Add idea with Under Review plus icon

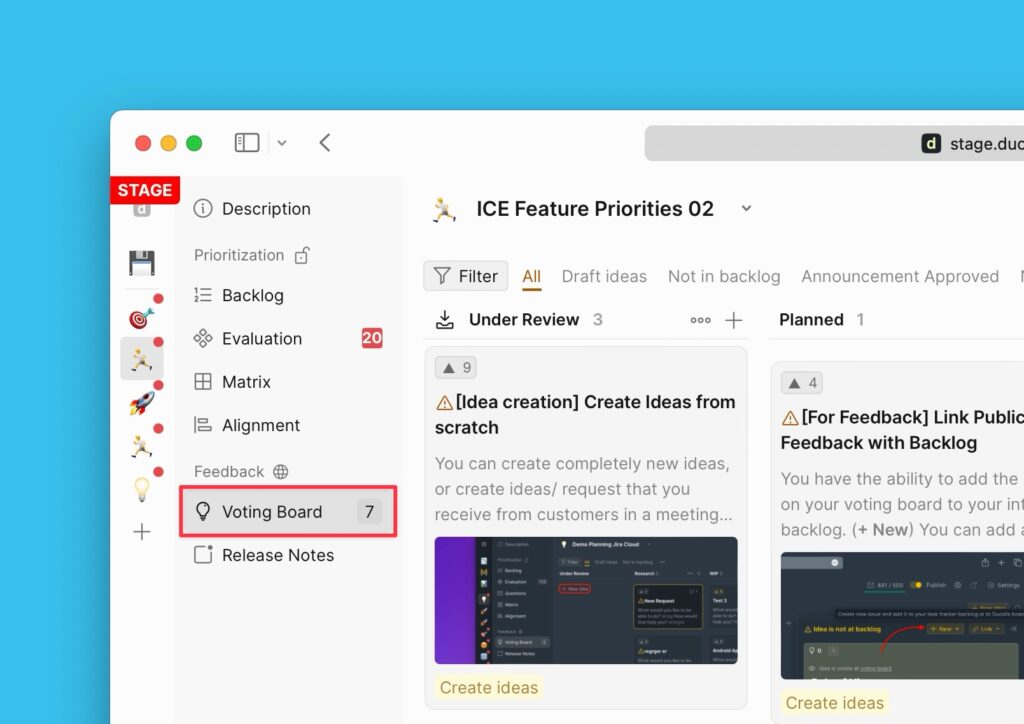tap(734, 320)
